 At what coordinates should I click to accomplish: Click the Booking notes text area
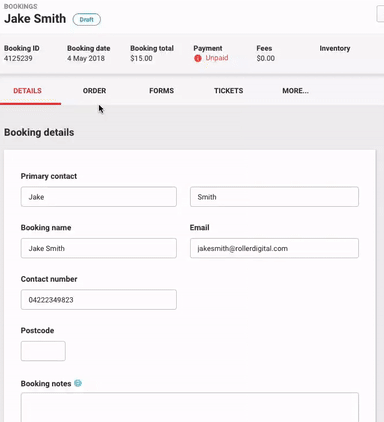pyautogui.click(x=190, y=407)
